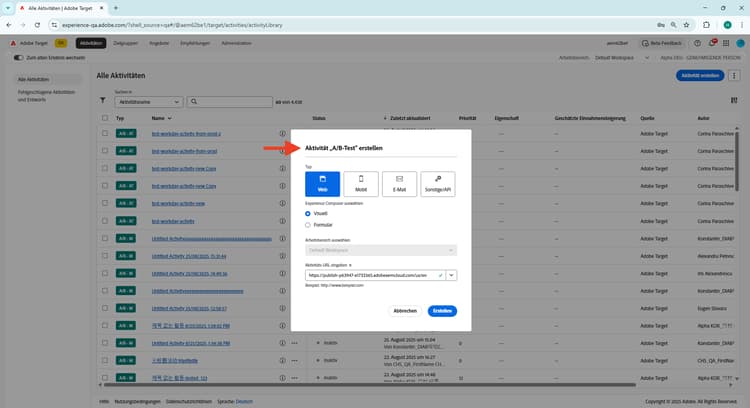Check the row dated 23. August 16:27
The image size is (750, 408).
coord(105,361)
